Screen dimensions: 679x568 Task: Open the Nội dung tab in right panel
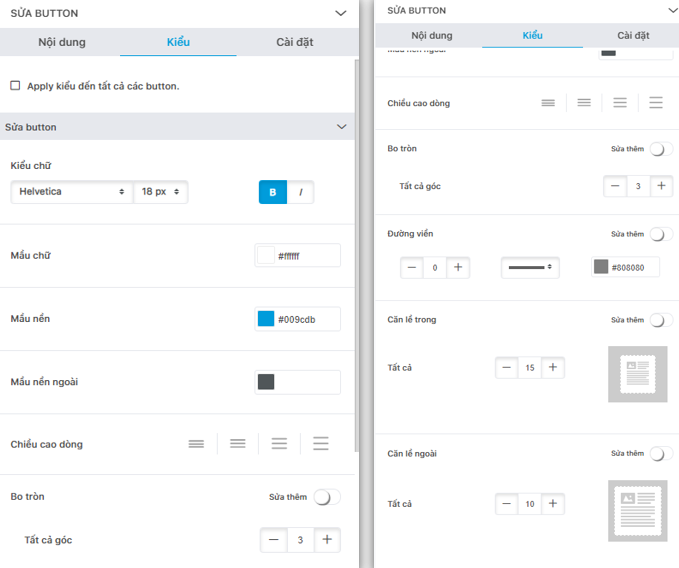coord(432,36)
